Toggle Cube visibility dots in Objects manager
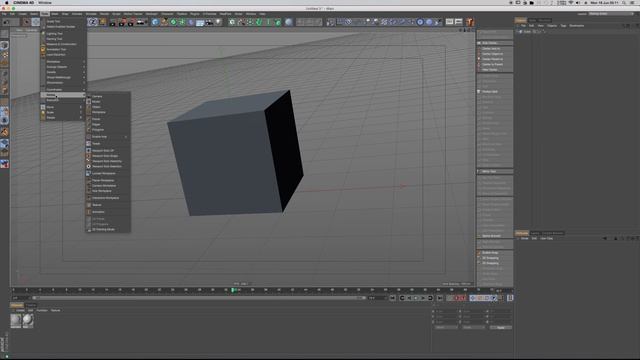640x360 pixels. [539, 31]
